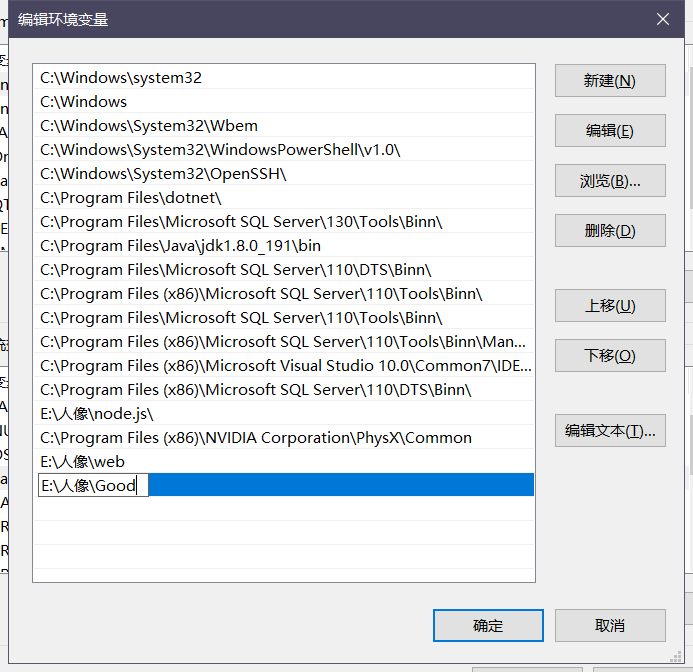This screenshot has width=693, height=672.
Task: Select Program Files (x86) SQL Server\110\DTS\Binn\ entry
Action: pyautogui.click(x=284, y=389)
